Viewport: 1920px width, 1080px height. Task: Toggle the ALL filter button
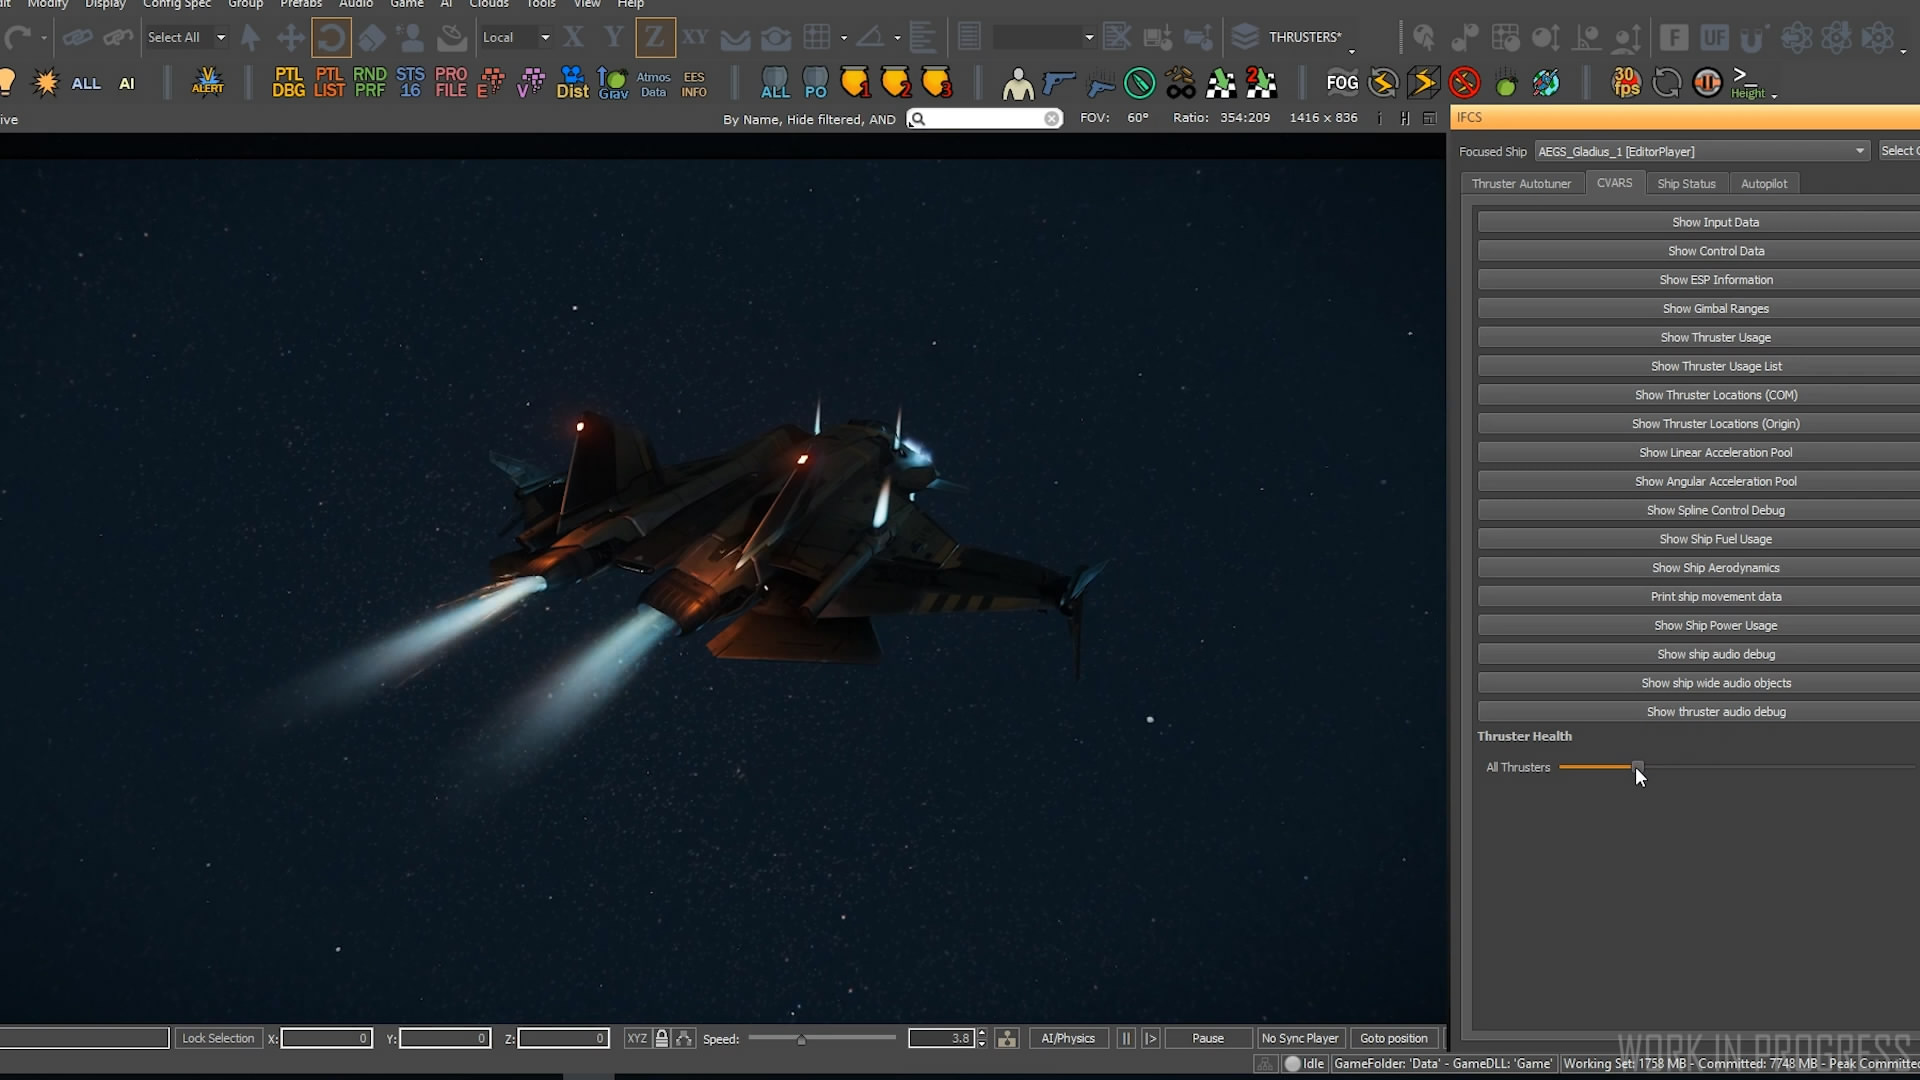pyautogui.click(x=86, y=84)
